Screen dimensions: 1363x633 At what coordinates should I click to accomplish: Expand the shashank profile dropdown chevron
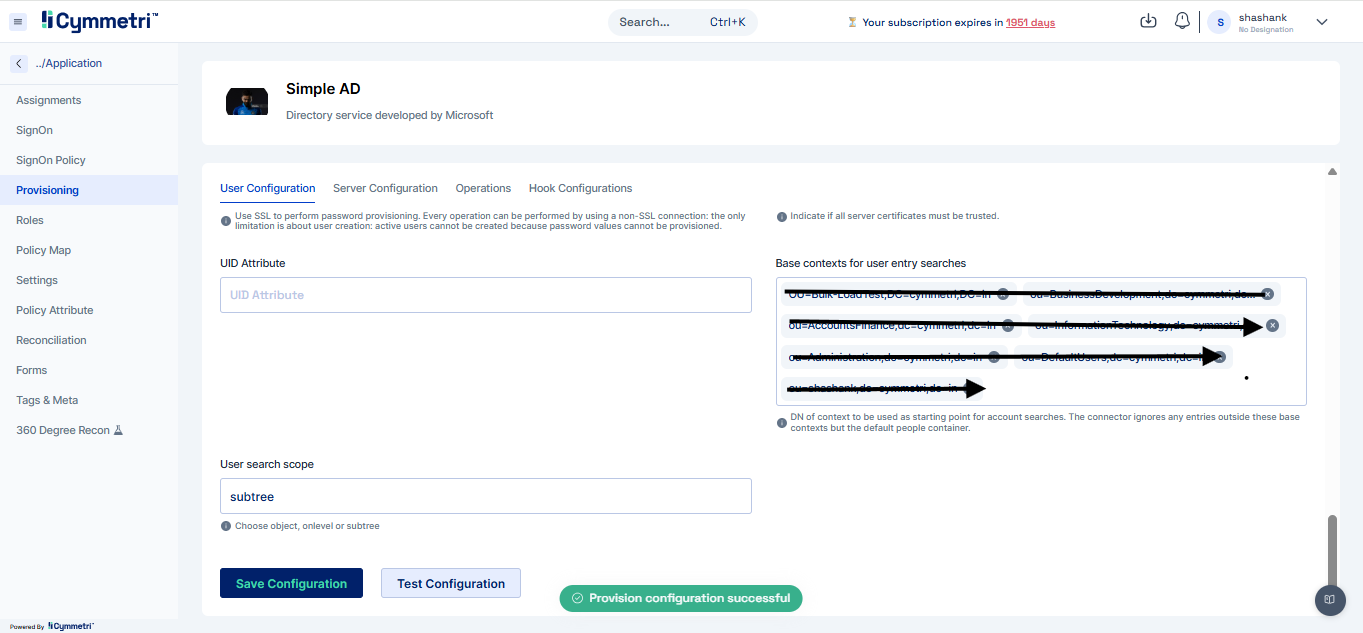coord(1321,22)
